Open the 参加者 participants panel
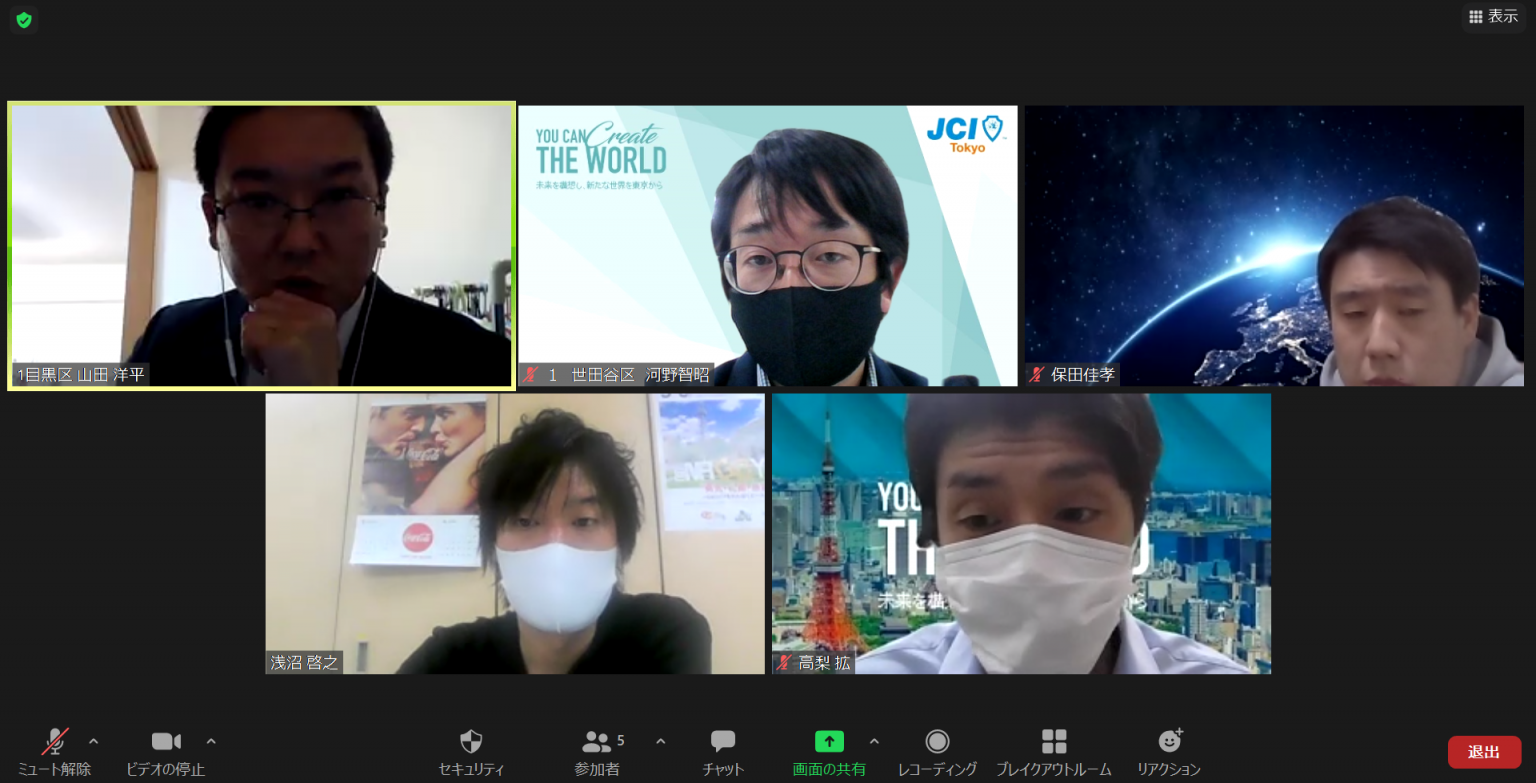This screenshot has width=1536, height=783. [x=597, y=742]
